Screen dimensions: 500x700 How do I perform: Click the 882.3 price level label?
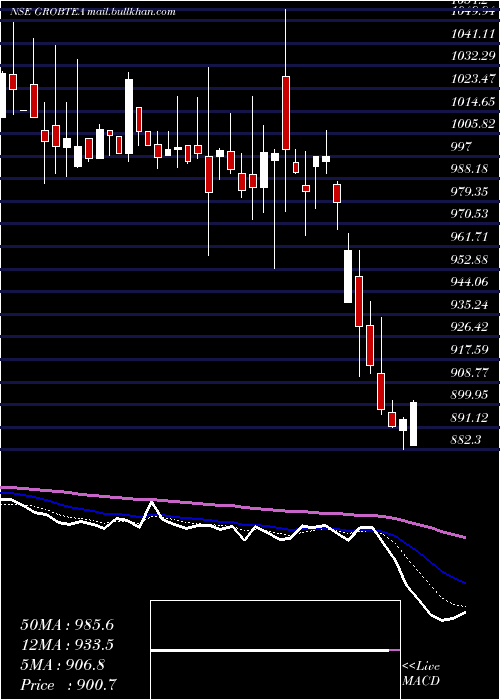click(466, 440)
